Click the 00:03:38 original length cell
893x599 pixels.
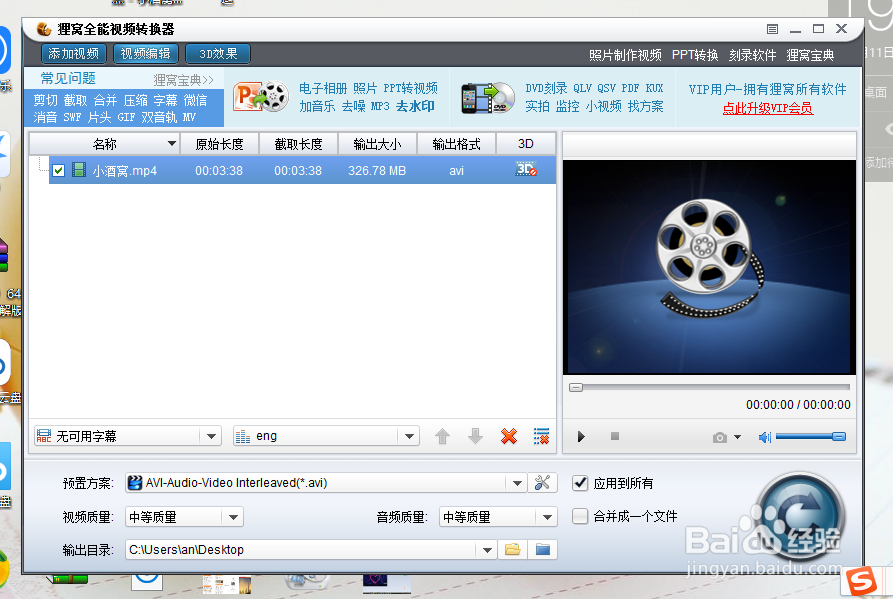(x=219, y=171)
